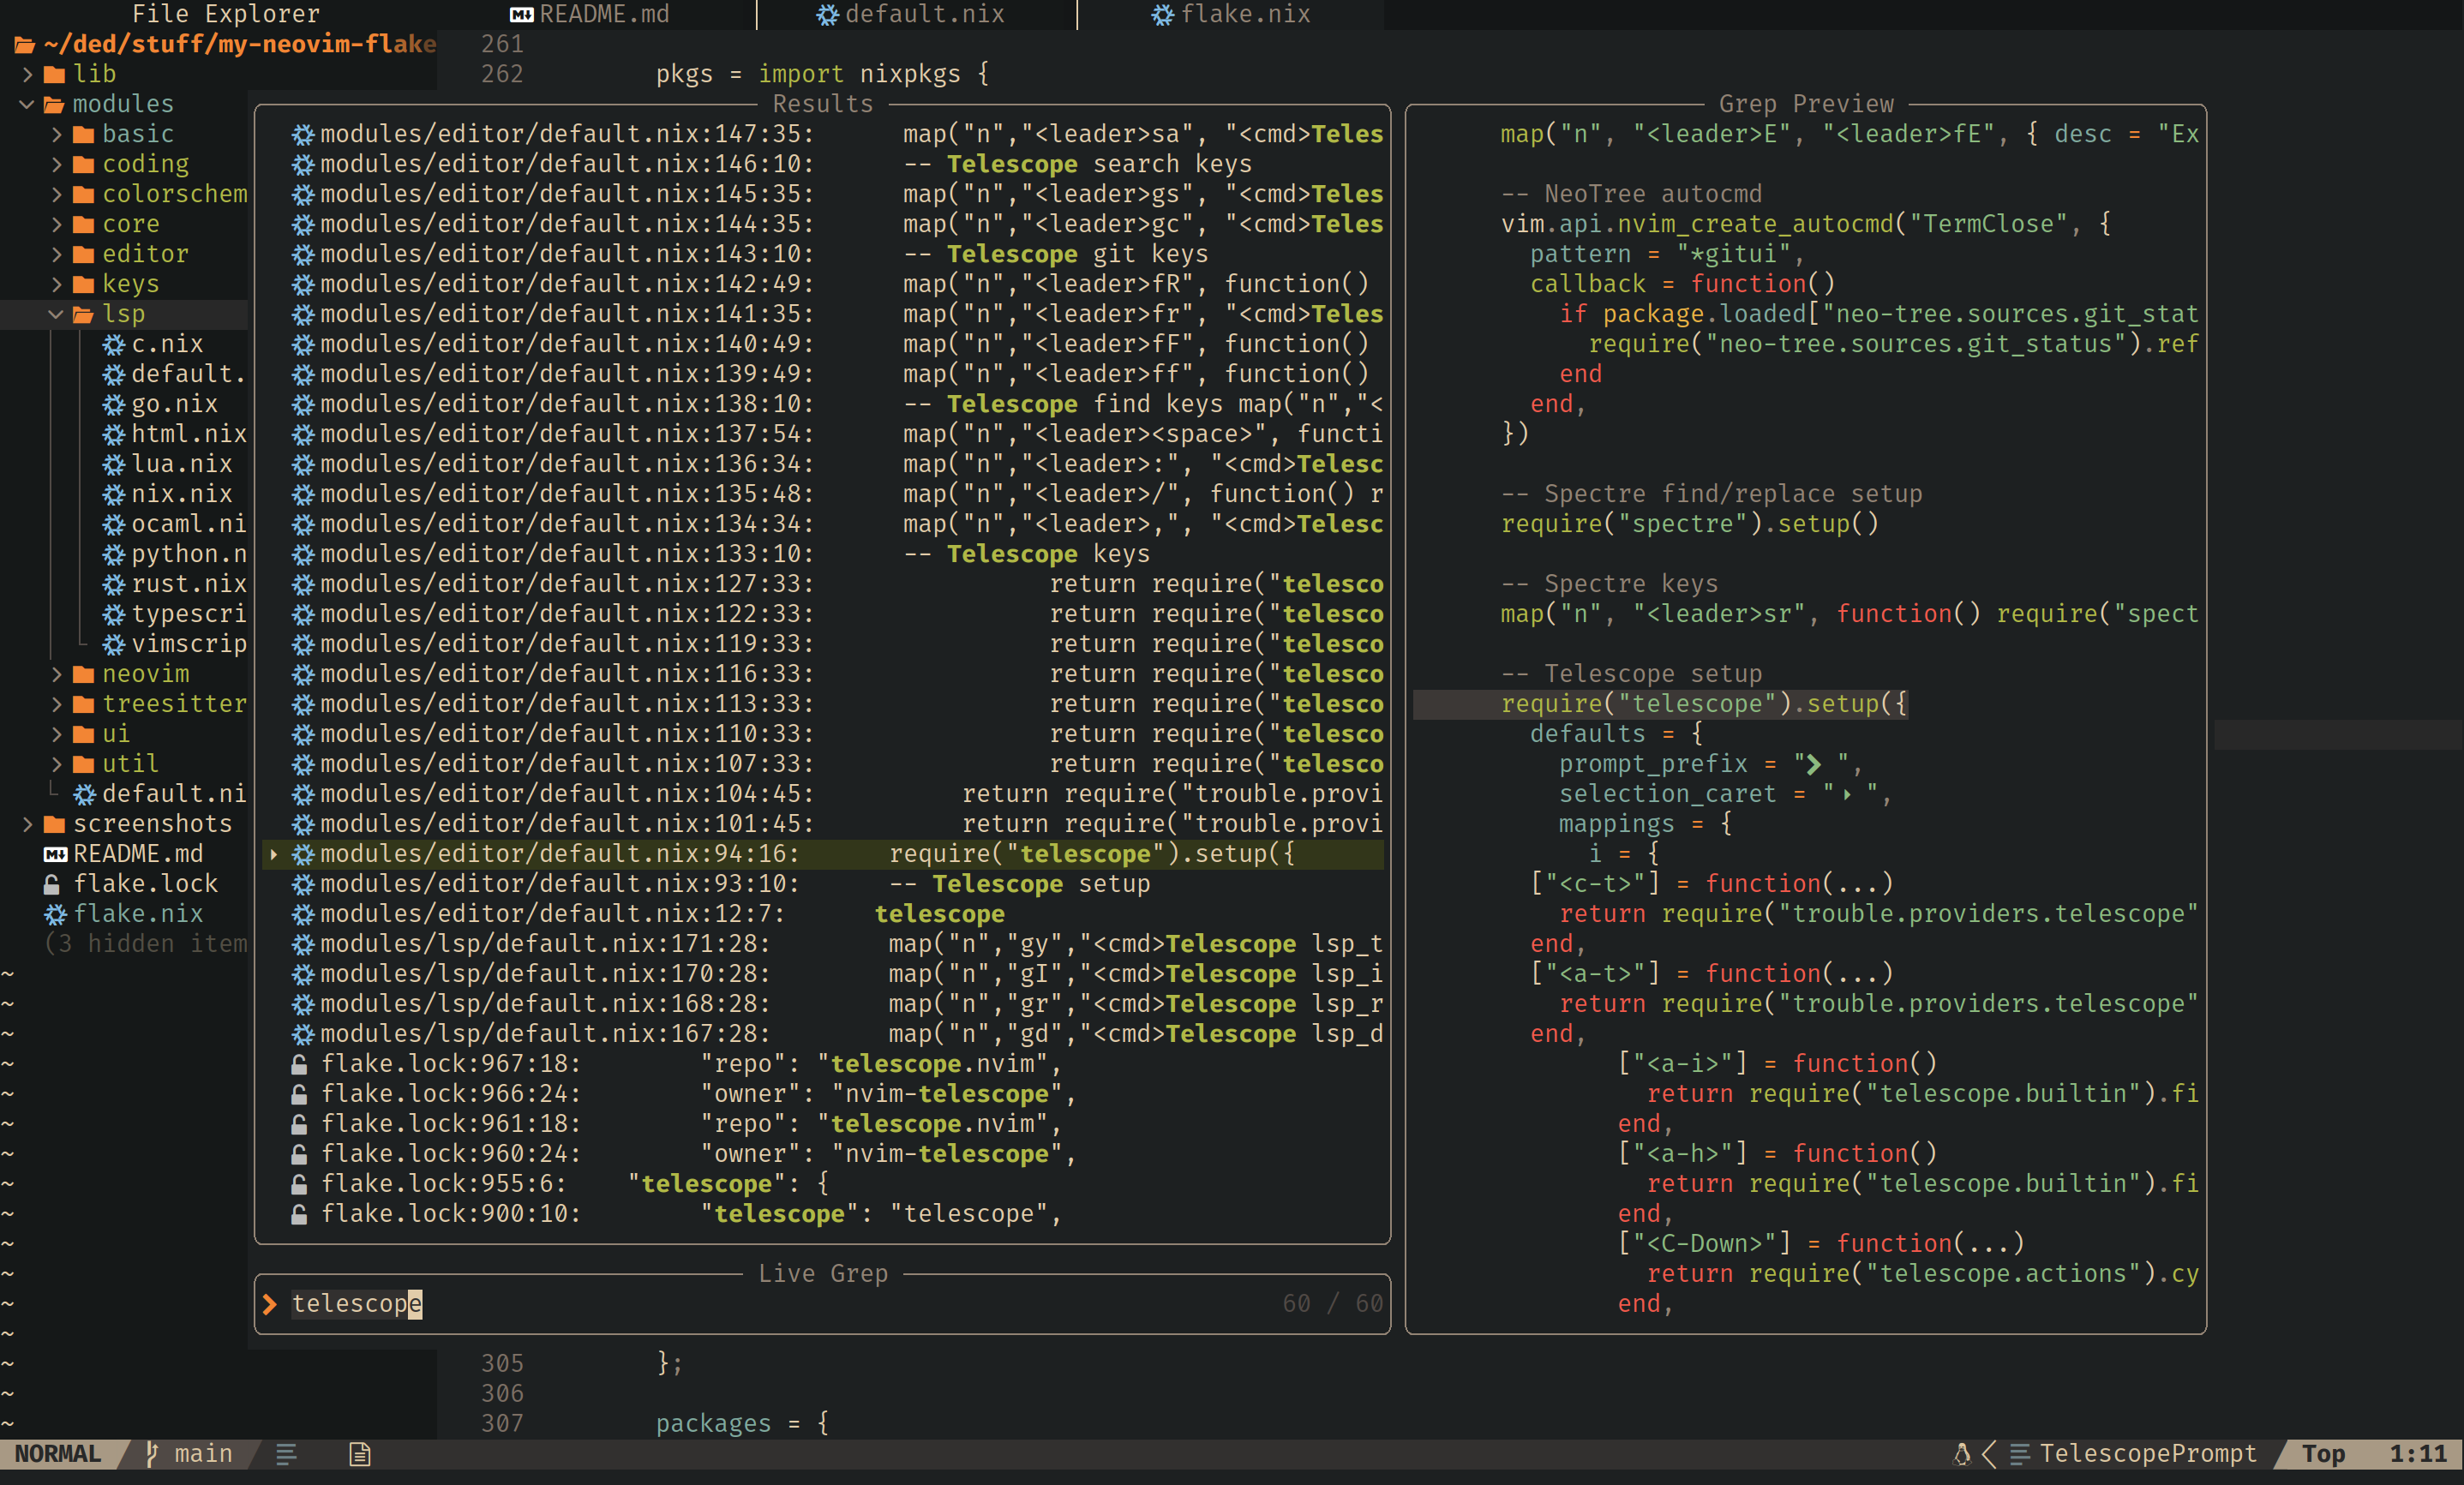Expand the screenshots folder
This screenshot has width=2464, height=1485.
(27, 824)
